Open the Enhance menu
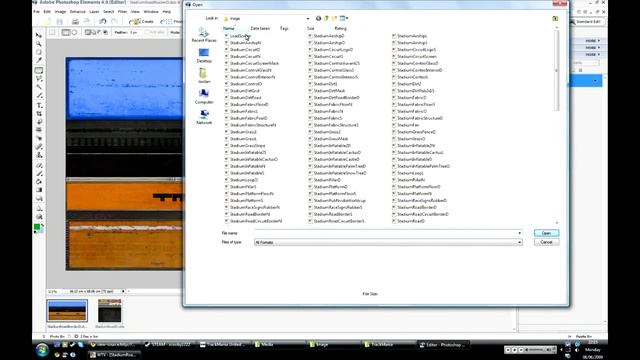The width and height of the screenshot is (640, 360). tap(78, 12)
